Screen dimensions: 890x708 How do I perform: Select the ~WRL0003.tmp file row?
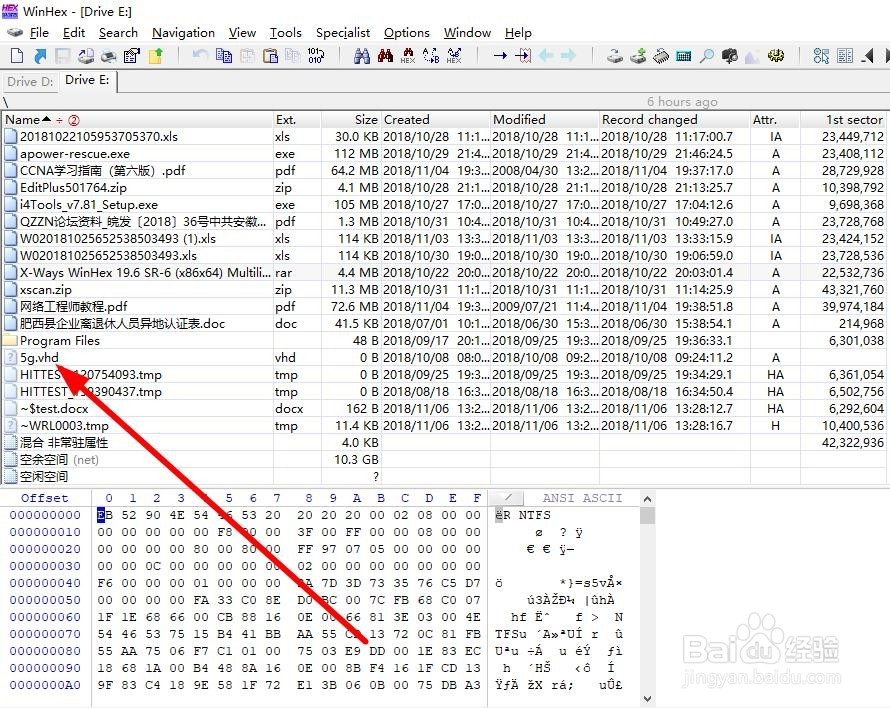444,426
